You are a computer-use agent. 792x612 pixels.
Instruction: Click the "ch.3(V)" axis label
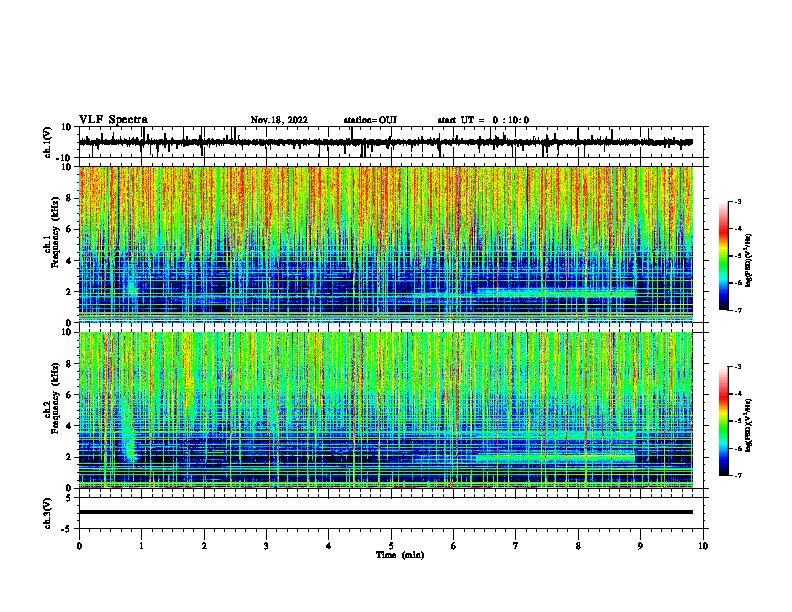(x=48, y=513)
